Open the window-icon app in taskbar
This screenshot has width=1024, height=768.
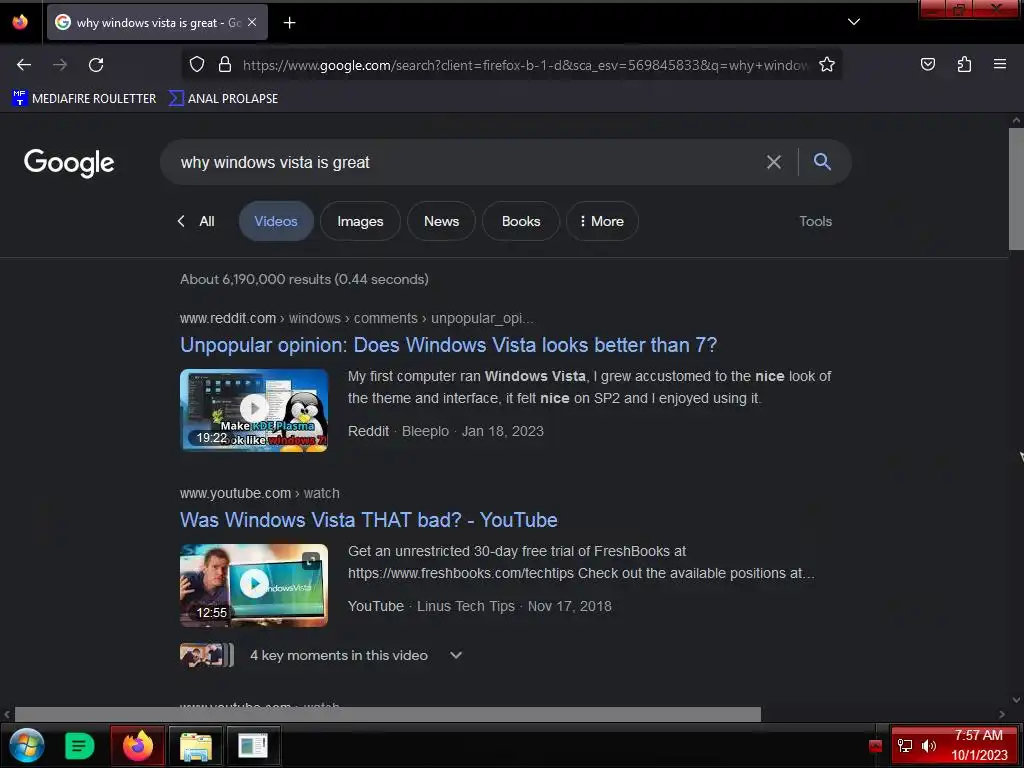coord(253,745)
